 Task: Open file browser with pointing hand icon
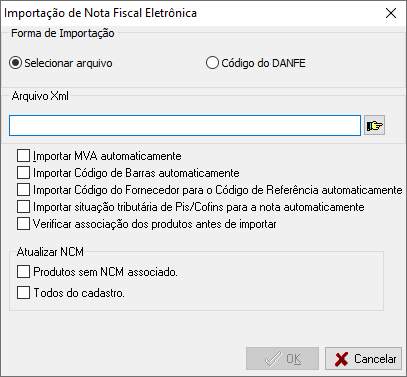[x=374, y=125]
